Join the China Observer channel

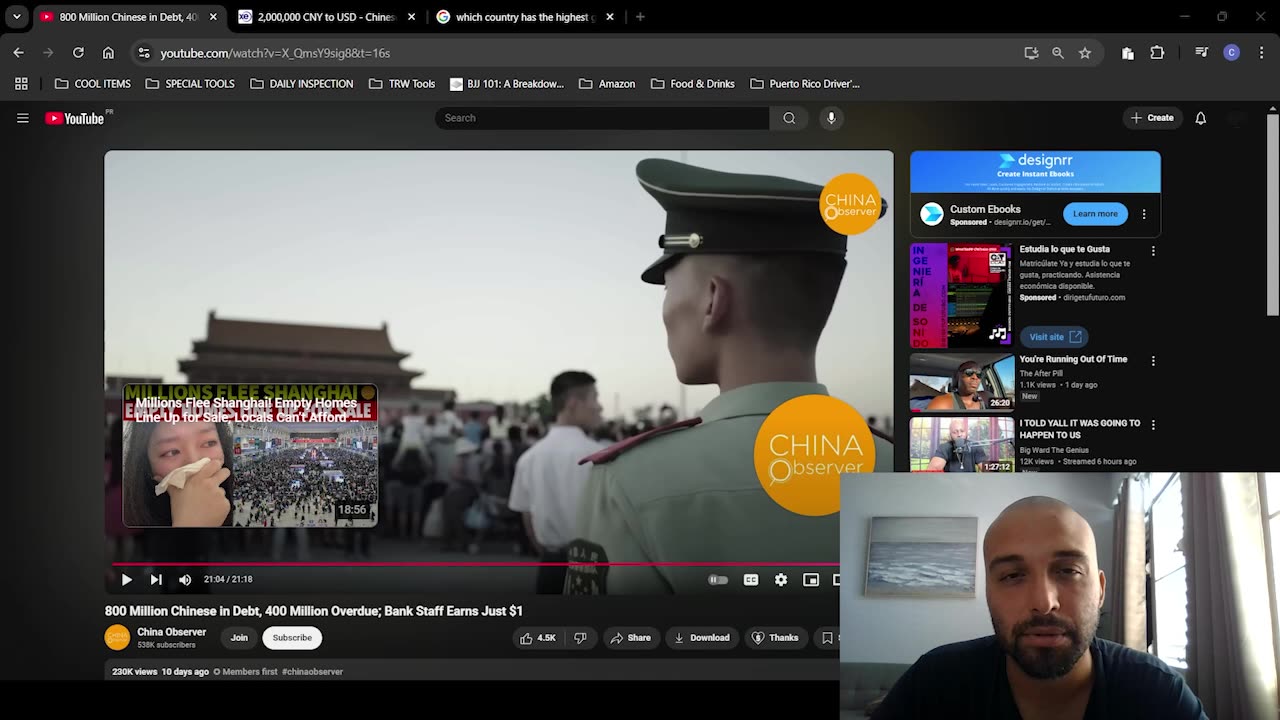coord(239,638)
